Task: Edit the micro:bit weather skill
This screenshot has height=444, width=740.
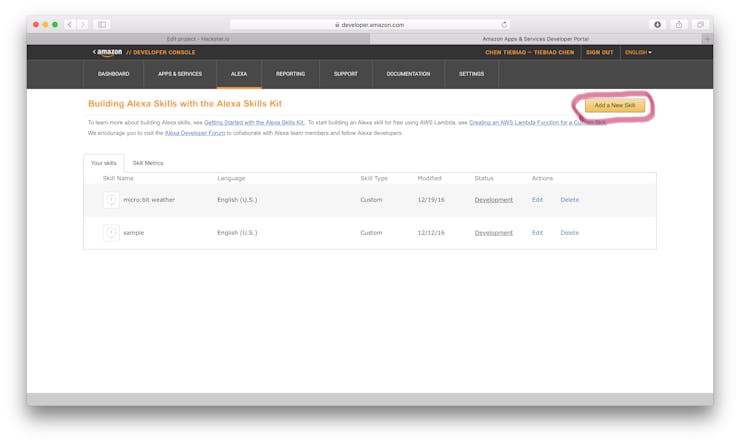Action: point(537,200)
